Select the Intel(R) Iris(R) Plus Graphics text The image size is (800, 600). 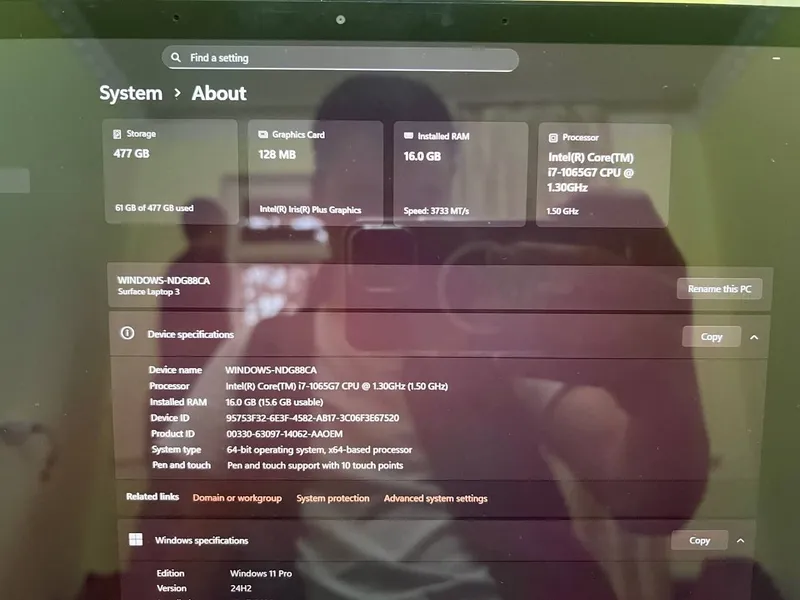(x=310, y=210)
